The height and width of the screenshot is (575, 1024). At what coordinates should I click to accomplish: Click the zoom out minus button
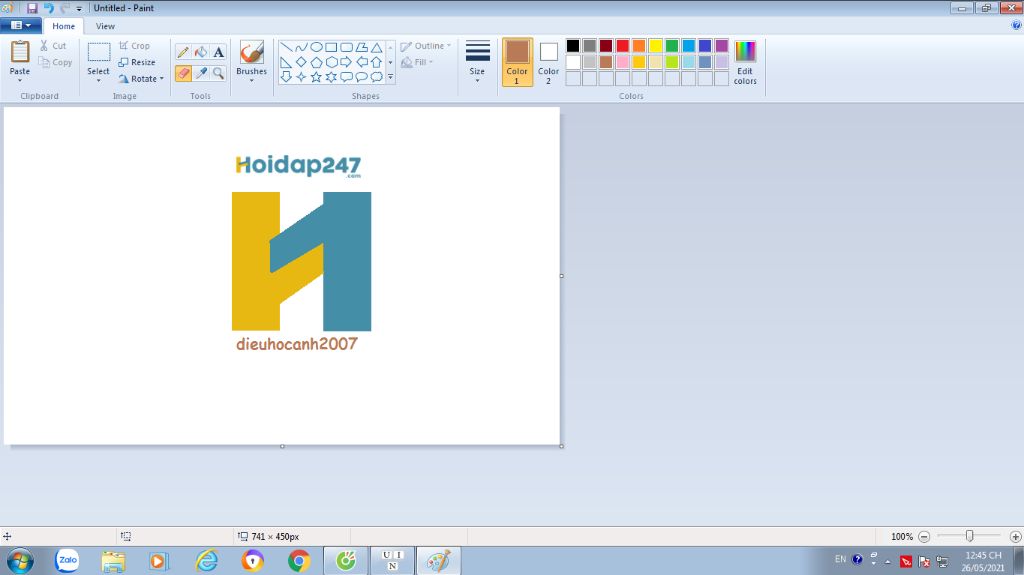(x=923, y=536)
